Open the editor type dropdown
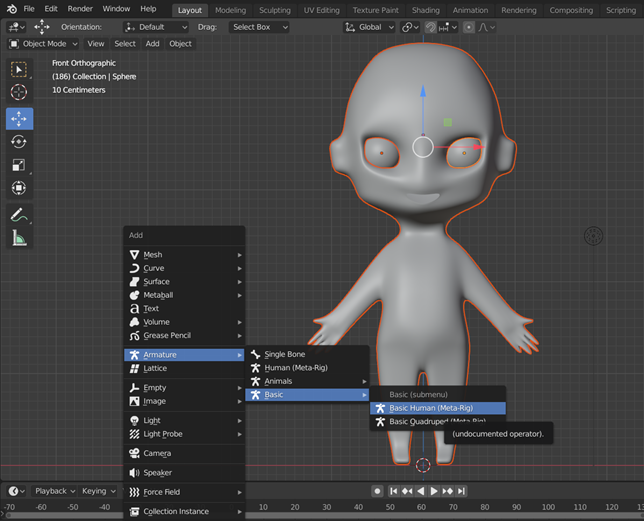Screen dimensions: 644x521 point(16,27)
